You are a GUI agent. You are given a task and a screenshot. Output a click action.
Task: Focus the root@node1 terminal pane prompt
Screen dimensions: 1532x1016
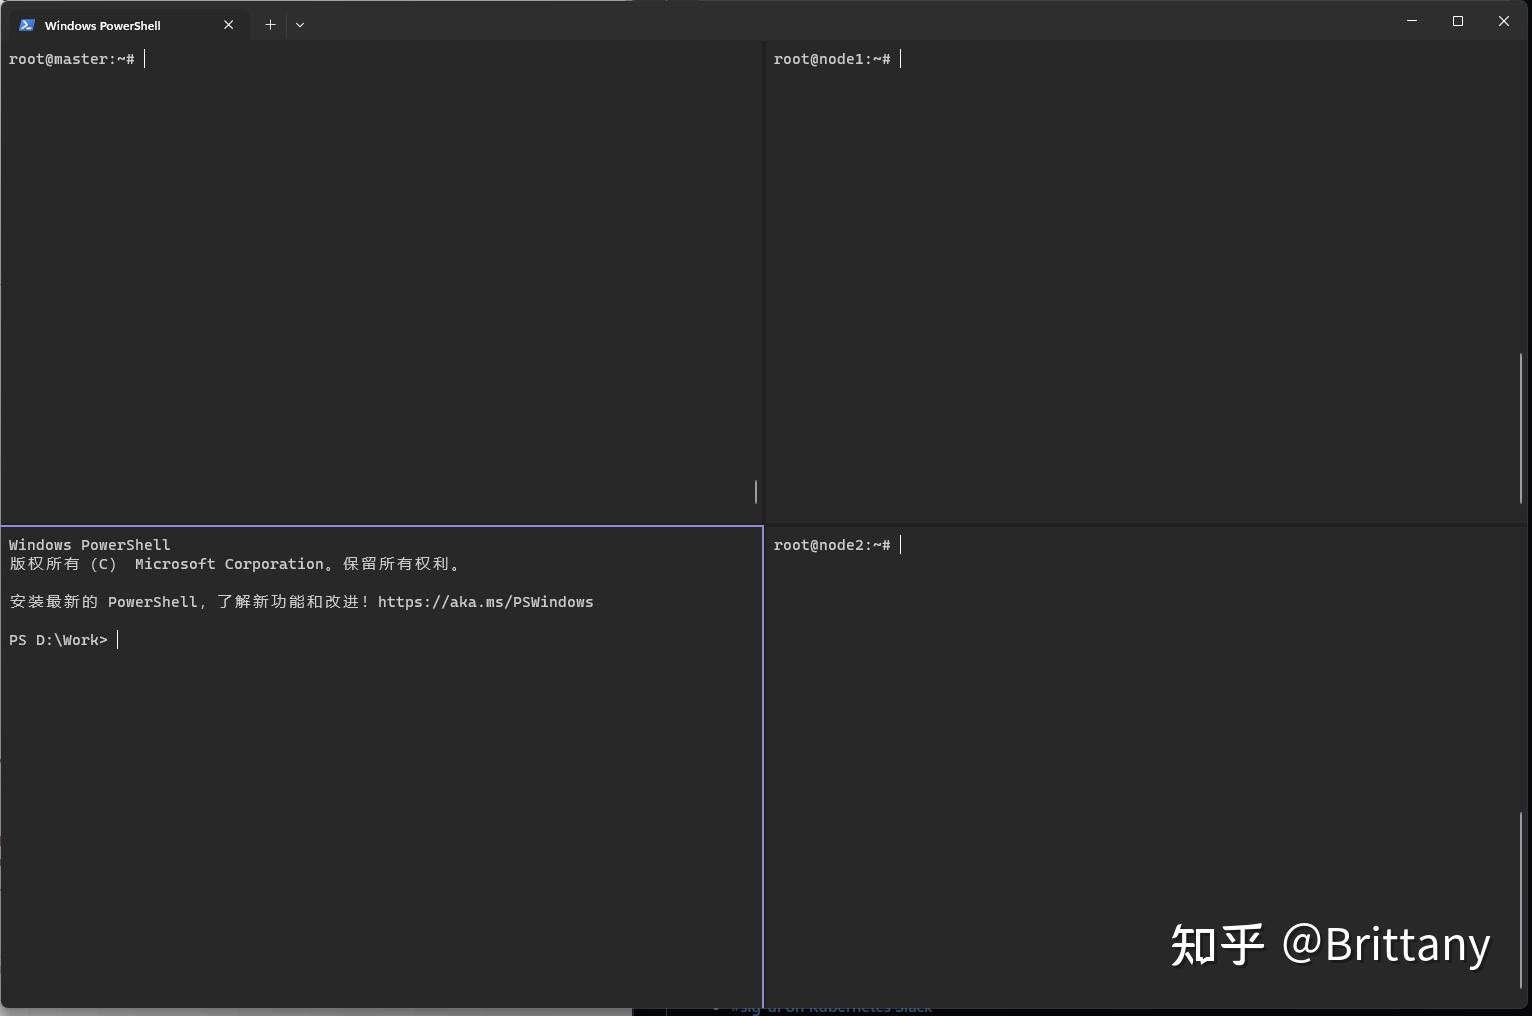click(x=832, y=59)
